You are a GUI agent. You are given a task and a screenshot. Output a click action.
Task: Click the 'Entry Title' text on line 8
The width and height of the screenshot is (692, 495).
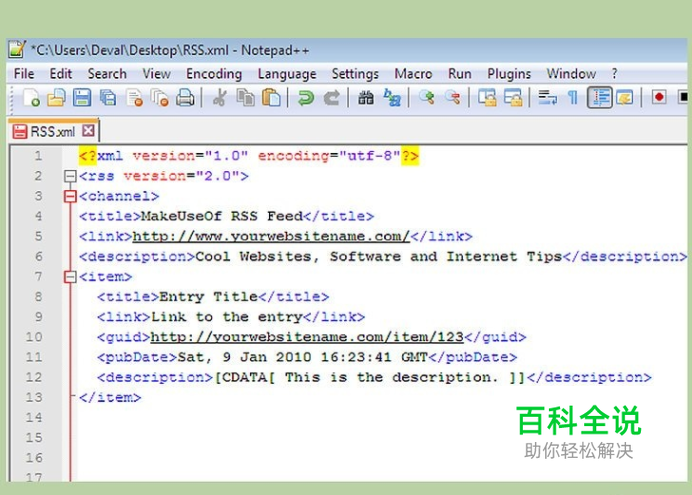(208, 296)
